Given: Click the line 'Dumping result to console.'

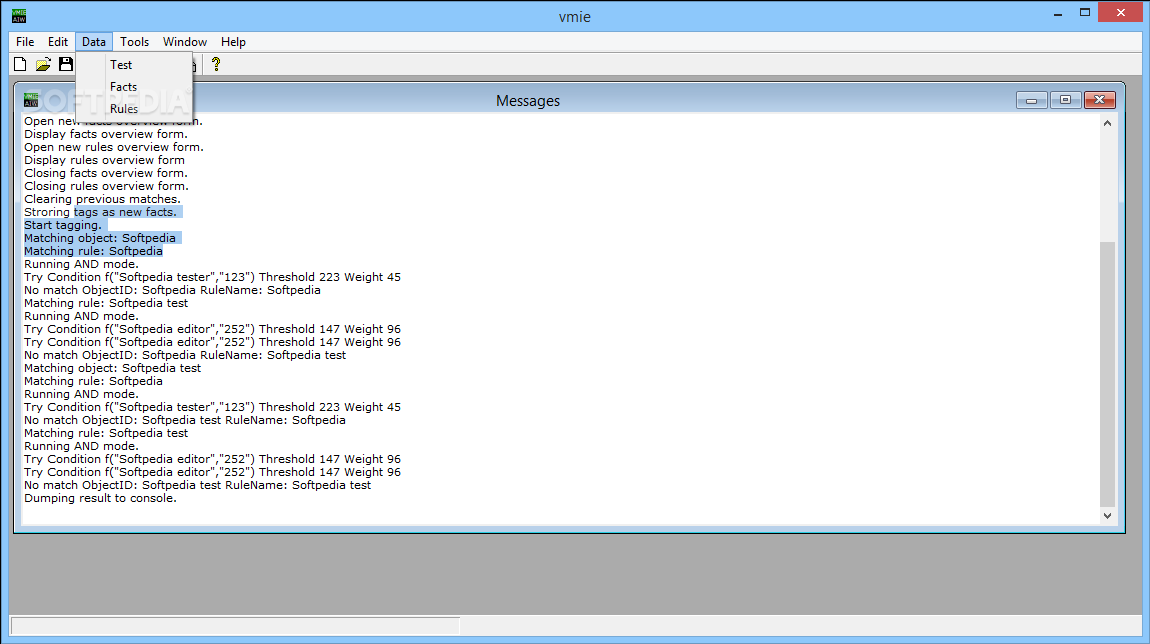Looking at the screenshot, I should pos(100,498).
